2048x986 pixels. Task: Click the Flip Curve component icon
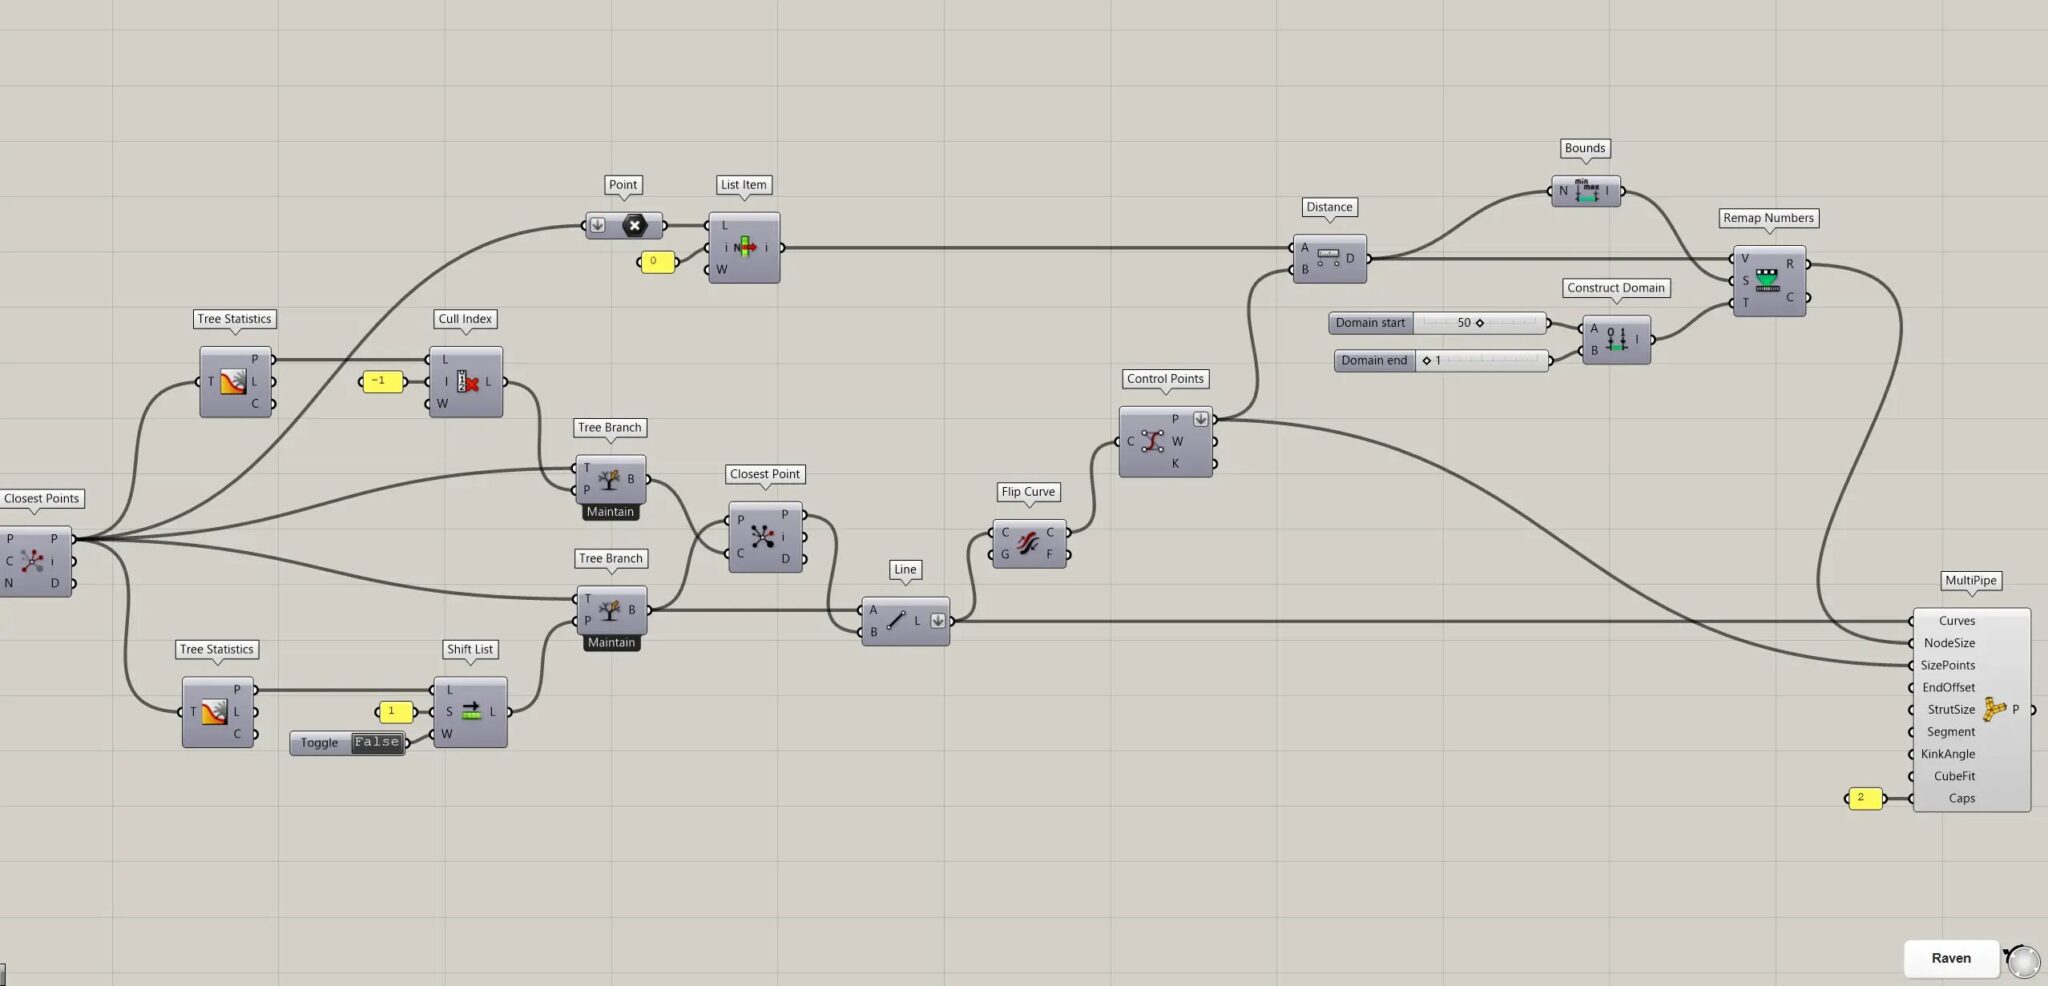pyautogui.click(x=1028, y=543)
